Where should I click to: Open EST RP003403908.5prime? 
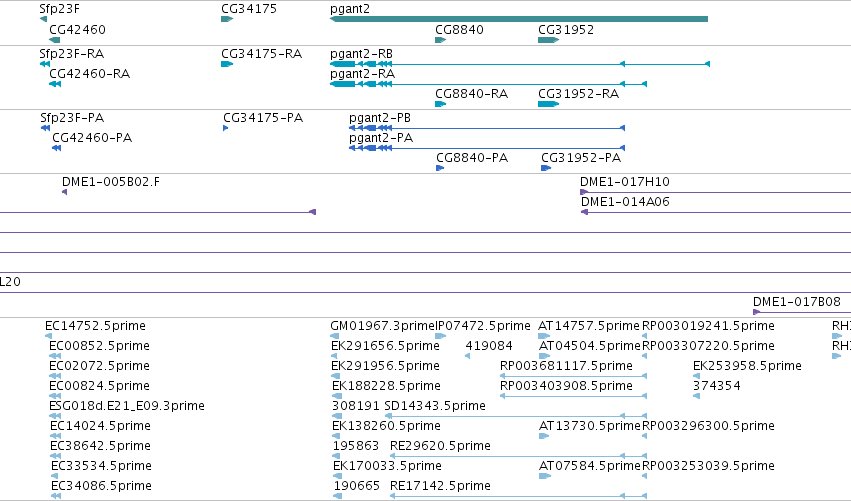[x=574, y=396]
